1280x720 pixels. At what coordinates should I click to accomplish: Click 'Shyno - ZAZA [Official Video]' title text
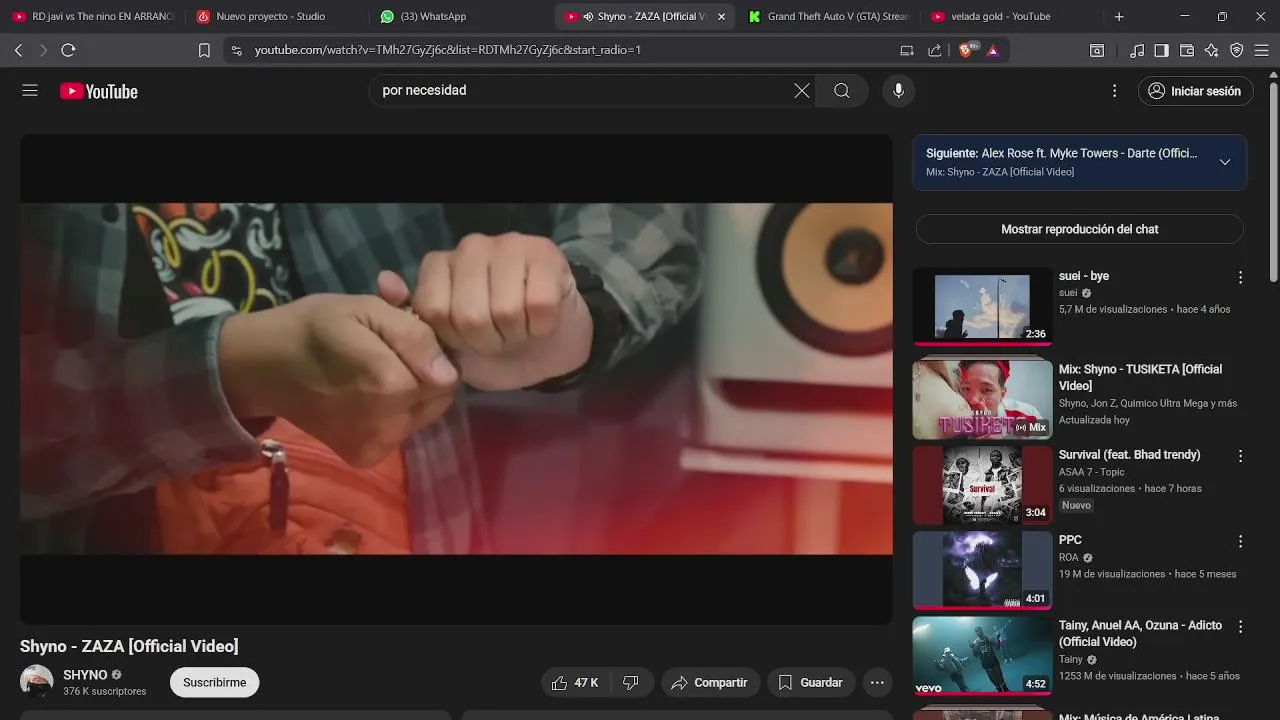(129, 646)
